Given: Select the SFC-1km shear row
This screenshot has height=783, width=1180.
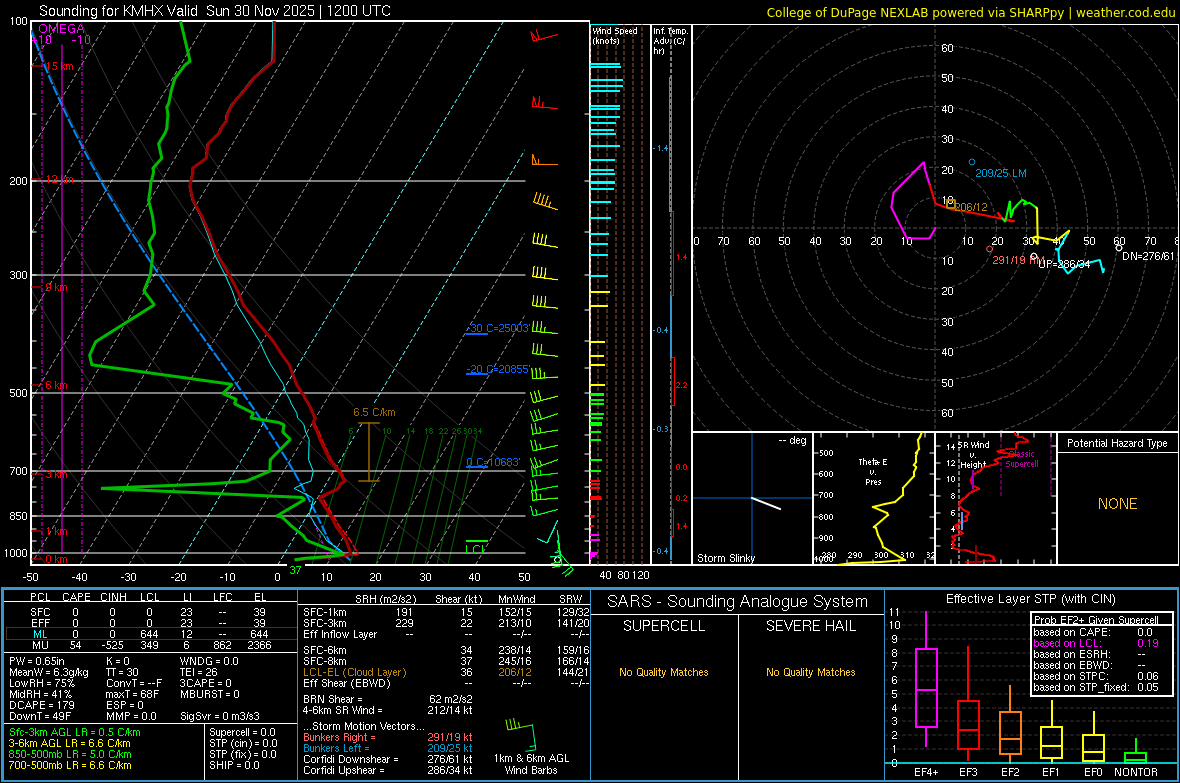Looking at the screenshot, I should [446, 612].
